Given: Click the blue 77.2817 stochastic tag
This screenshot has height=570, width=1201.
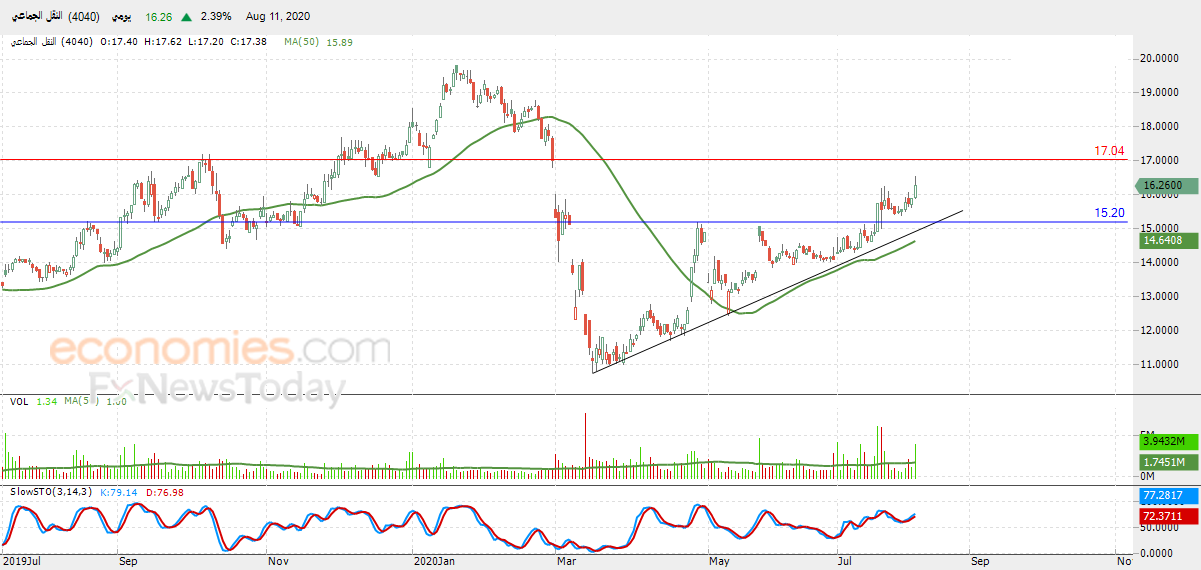Looking at the screenshot, I should (1165, 496).
